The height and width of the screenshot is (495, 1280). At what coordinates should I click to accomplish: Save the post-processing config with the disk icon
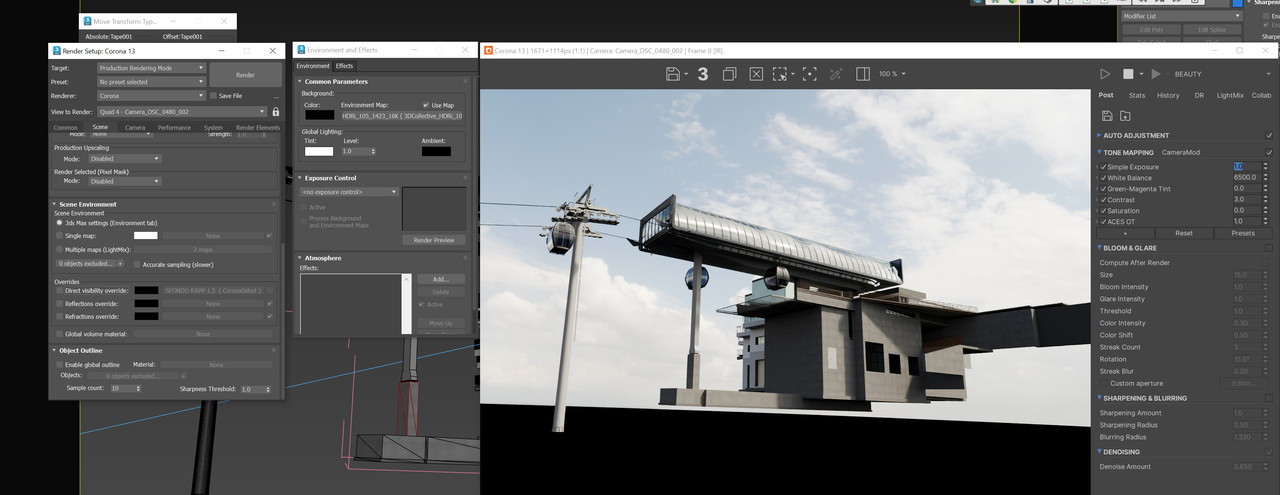click(1106, 116)
